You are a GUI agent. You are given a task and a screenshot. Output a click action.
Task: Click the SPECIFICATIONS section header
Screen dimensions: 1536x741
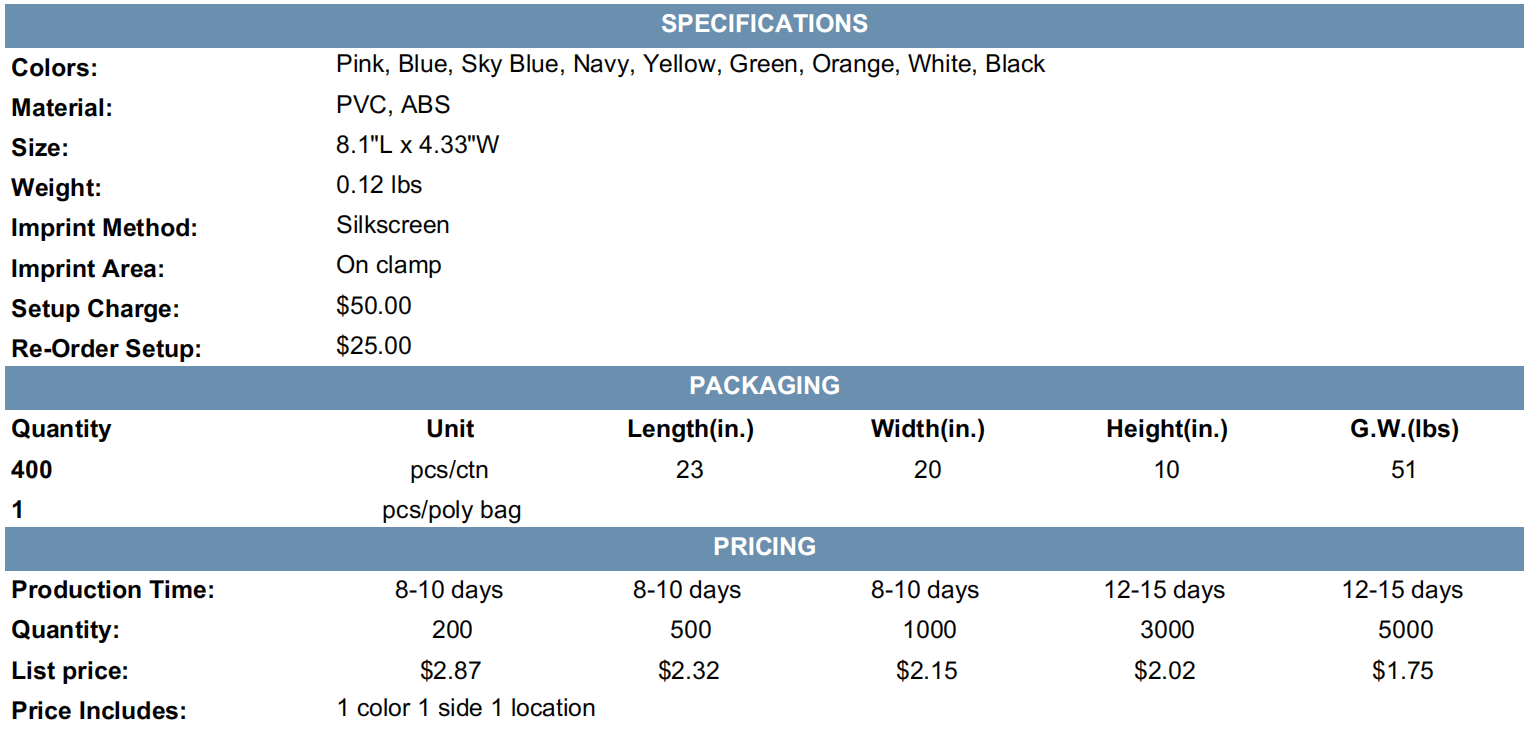[x=765, y=24]
